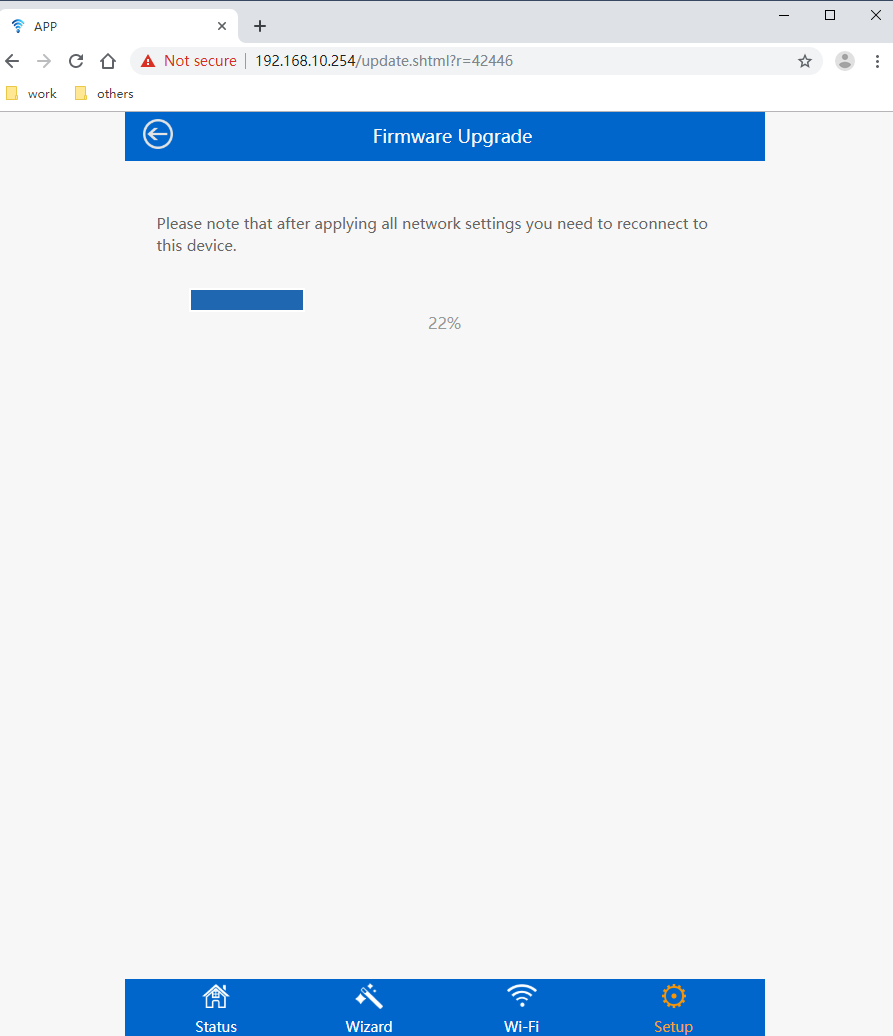Maximize the browser window

click(830, 15)
